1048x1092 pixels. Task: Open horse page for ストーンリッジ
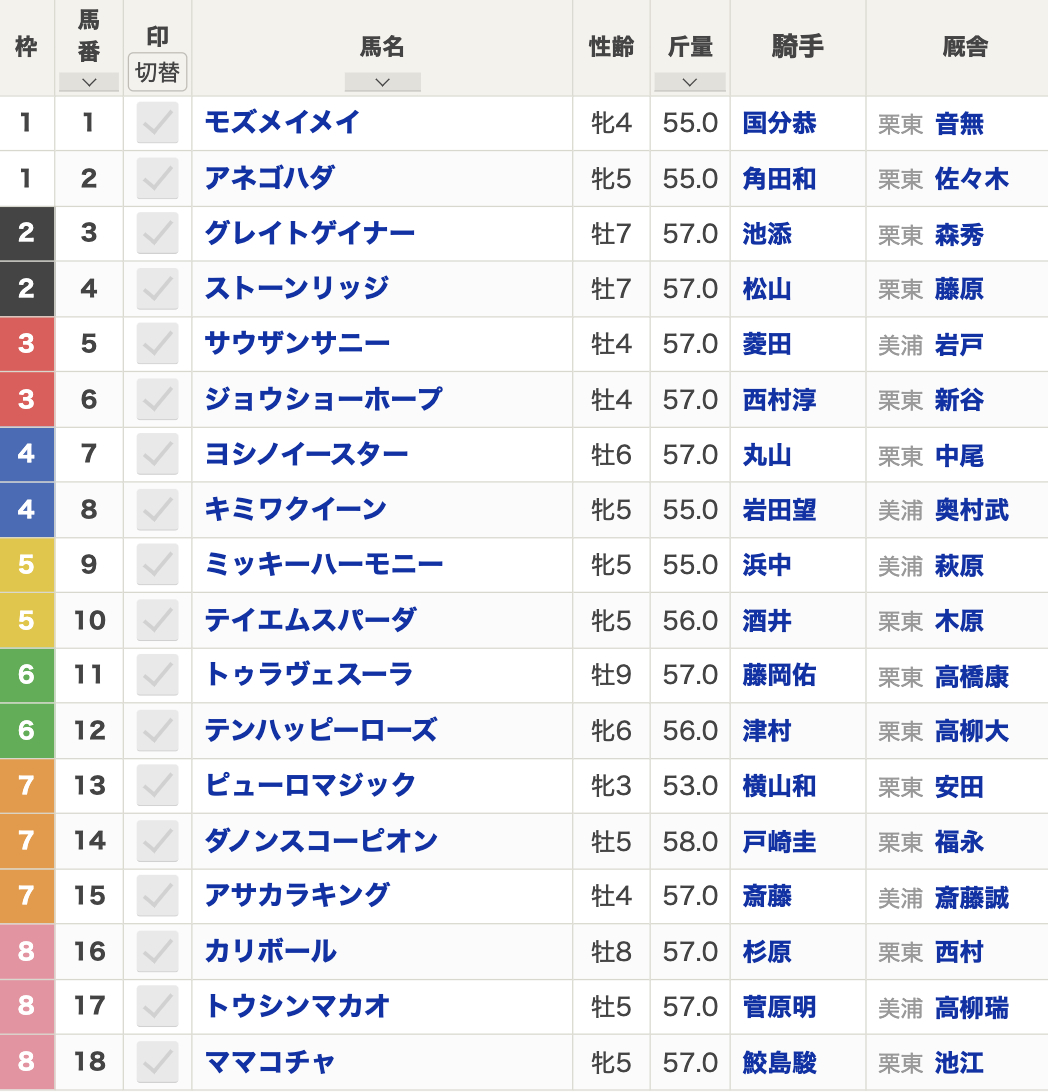(x=297, y=288)
